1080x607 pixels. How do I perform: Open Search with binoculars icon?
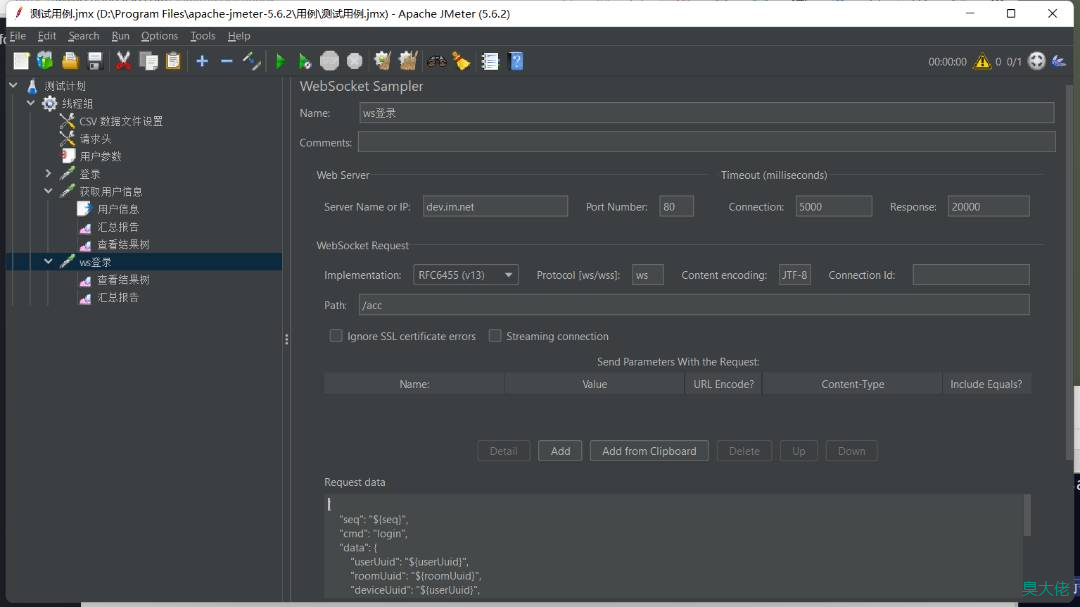[x=436, y=61]
